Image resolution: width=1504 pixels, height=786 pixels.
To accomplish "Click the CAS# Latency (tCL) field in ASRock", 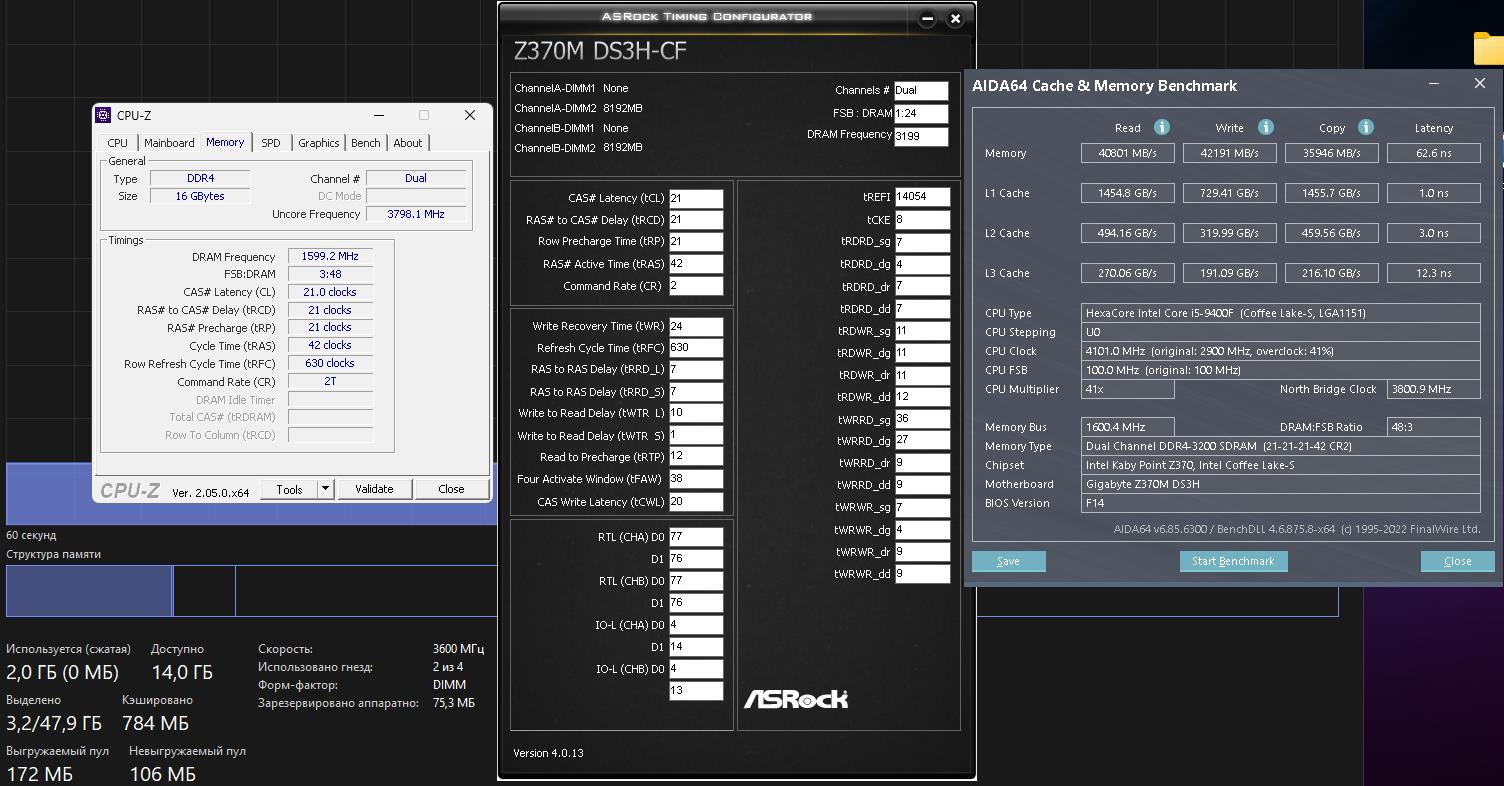I will (696, 198).
